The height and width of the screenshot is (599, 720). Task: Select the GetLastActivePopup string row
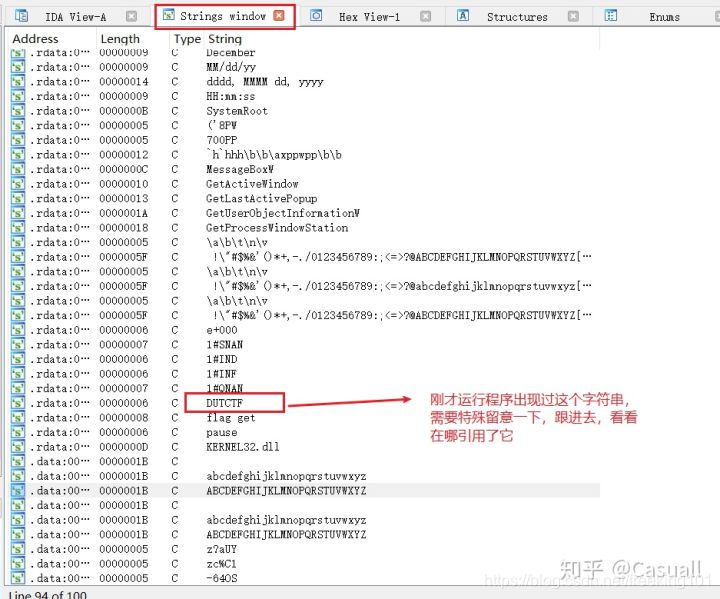point(304,198)
